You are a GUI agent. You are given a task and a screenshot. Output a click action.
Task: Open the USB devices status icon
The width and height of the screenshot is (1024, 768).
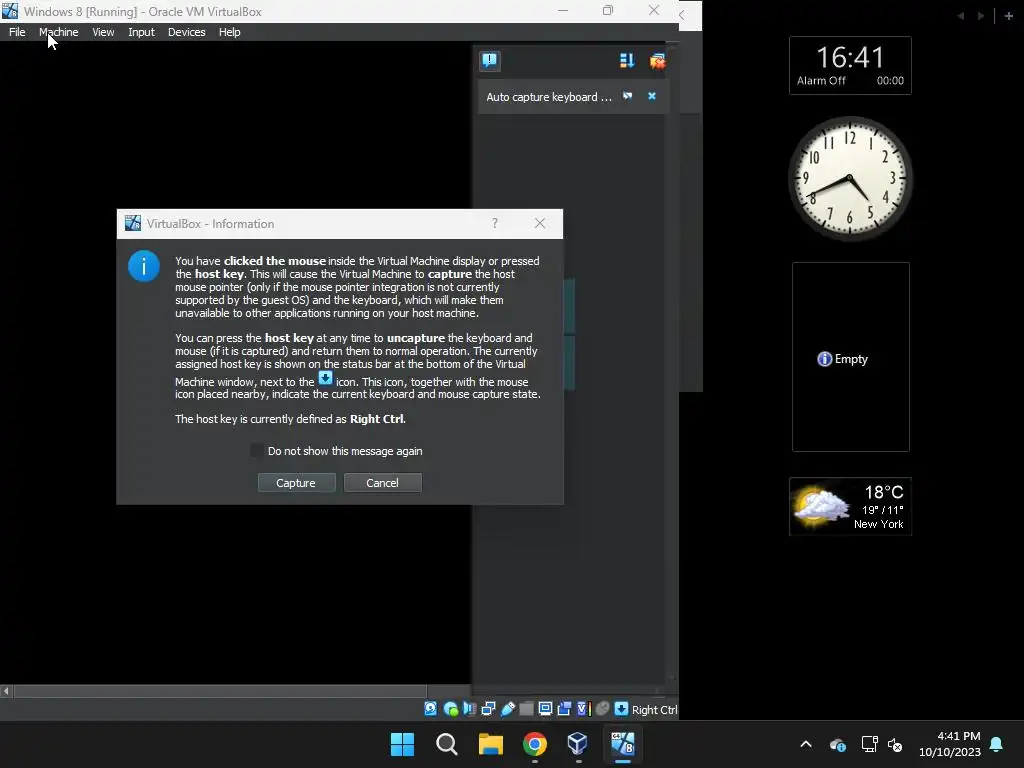[x=508, y=709]
